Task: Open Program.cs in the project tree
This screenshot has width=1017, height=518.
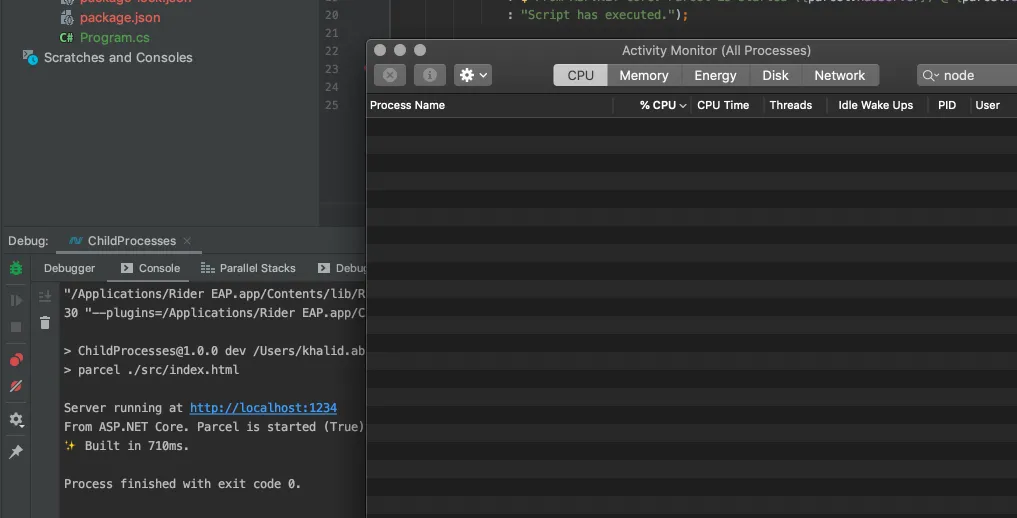Action: point(114,38)
